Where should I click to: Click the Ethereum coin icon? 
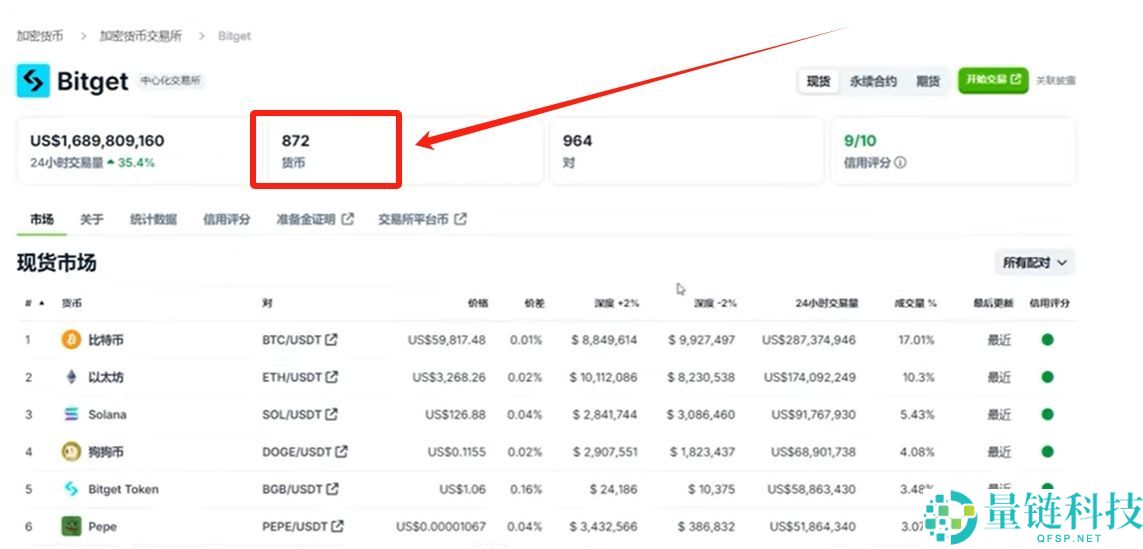(71, 377)
